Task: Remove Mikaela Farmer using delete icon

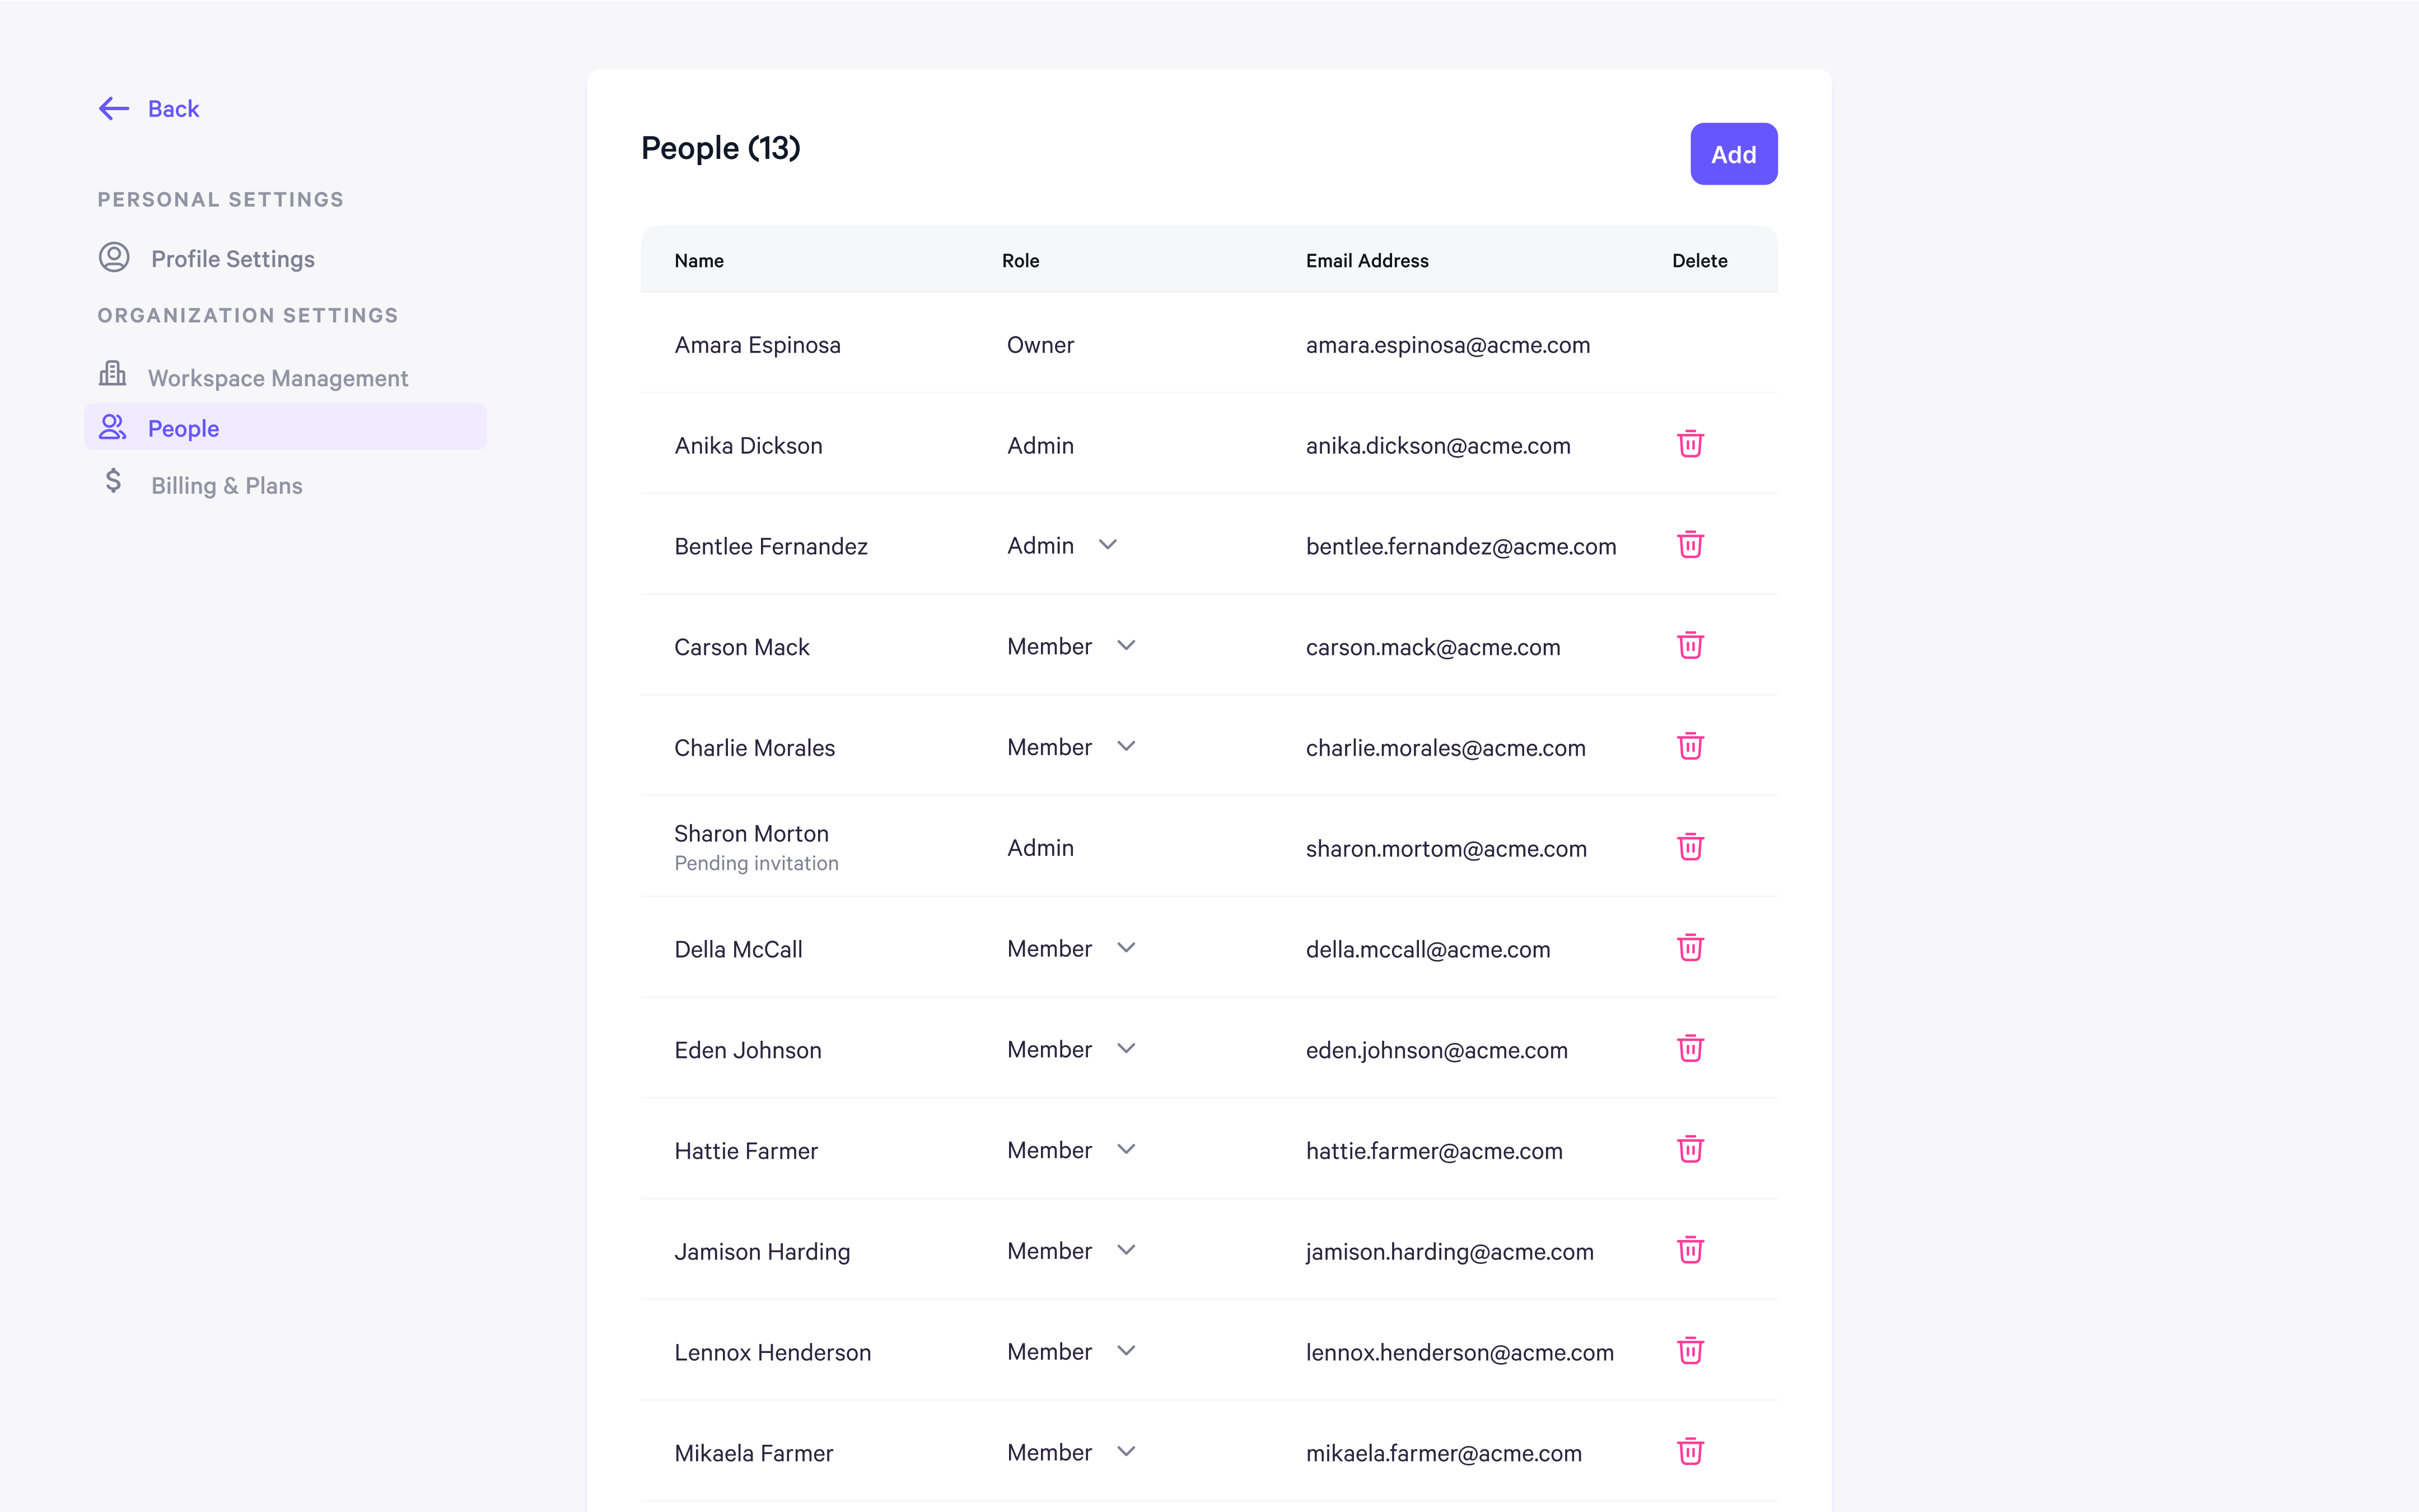Action: pos(1690,1452)
